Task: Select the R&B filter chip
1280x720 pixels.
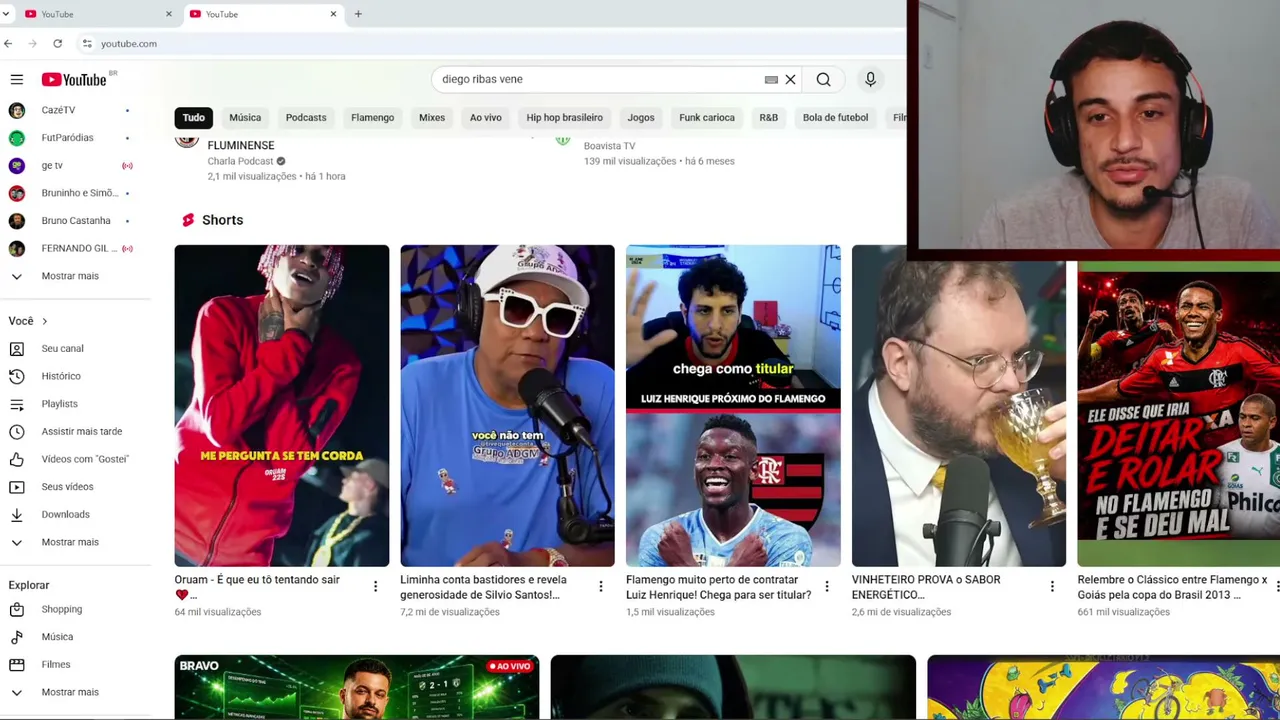Action: (x=768, y=118)
